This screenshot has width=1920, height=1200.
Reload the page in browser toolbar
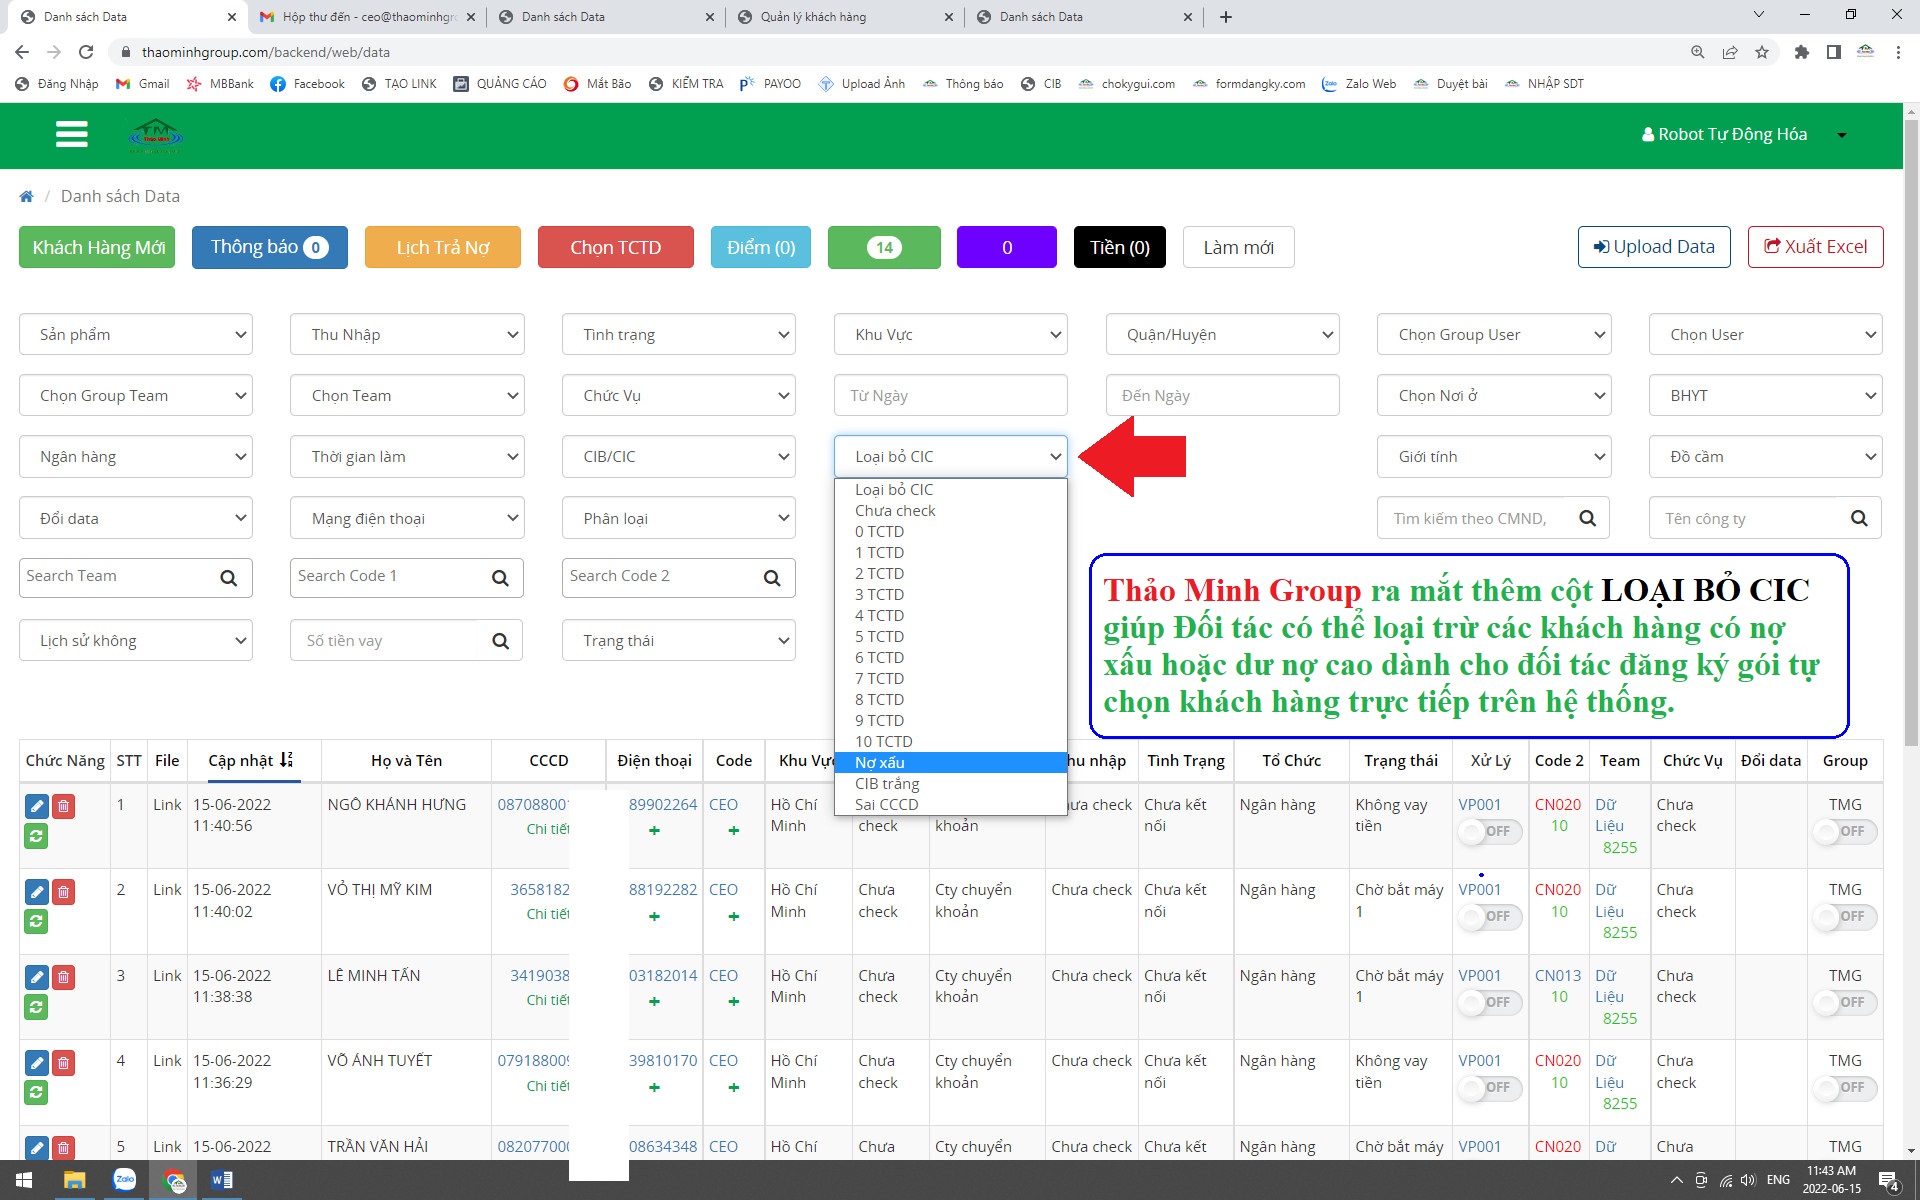[86, 52]
